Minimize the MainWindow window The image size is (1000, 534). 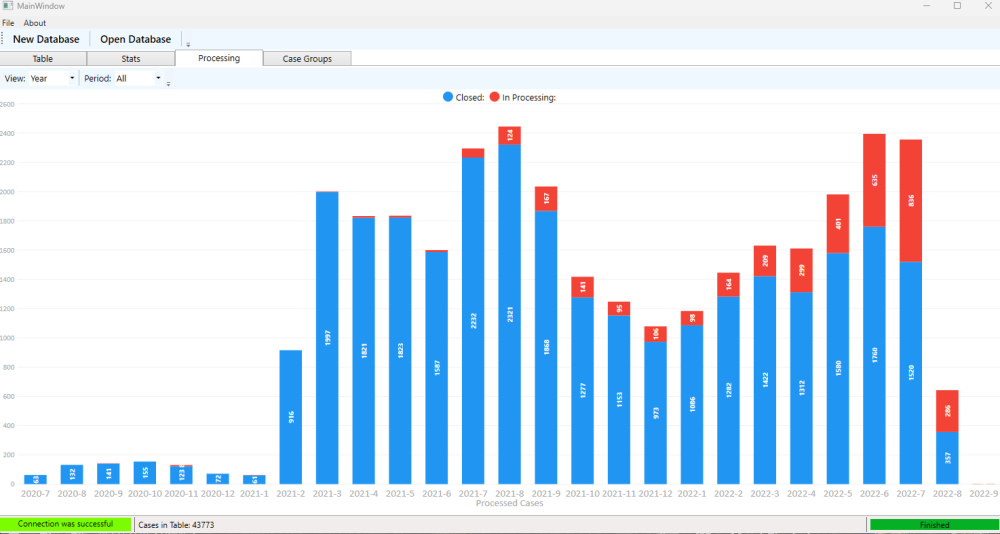[x=927, y=6]
